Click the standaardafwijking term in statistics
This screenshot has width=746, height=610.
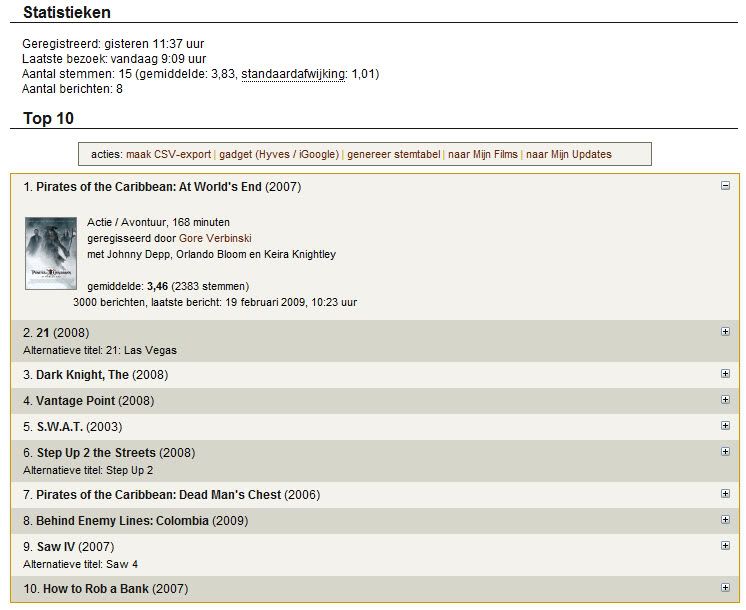point(293,74)
